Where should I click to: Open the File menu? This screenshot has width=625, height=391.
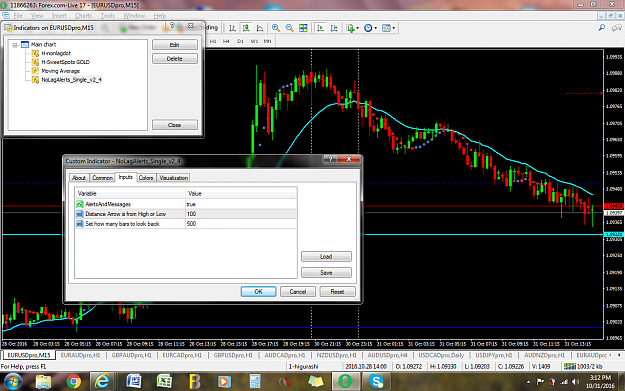point(18,16)
